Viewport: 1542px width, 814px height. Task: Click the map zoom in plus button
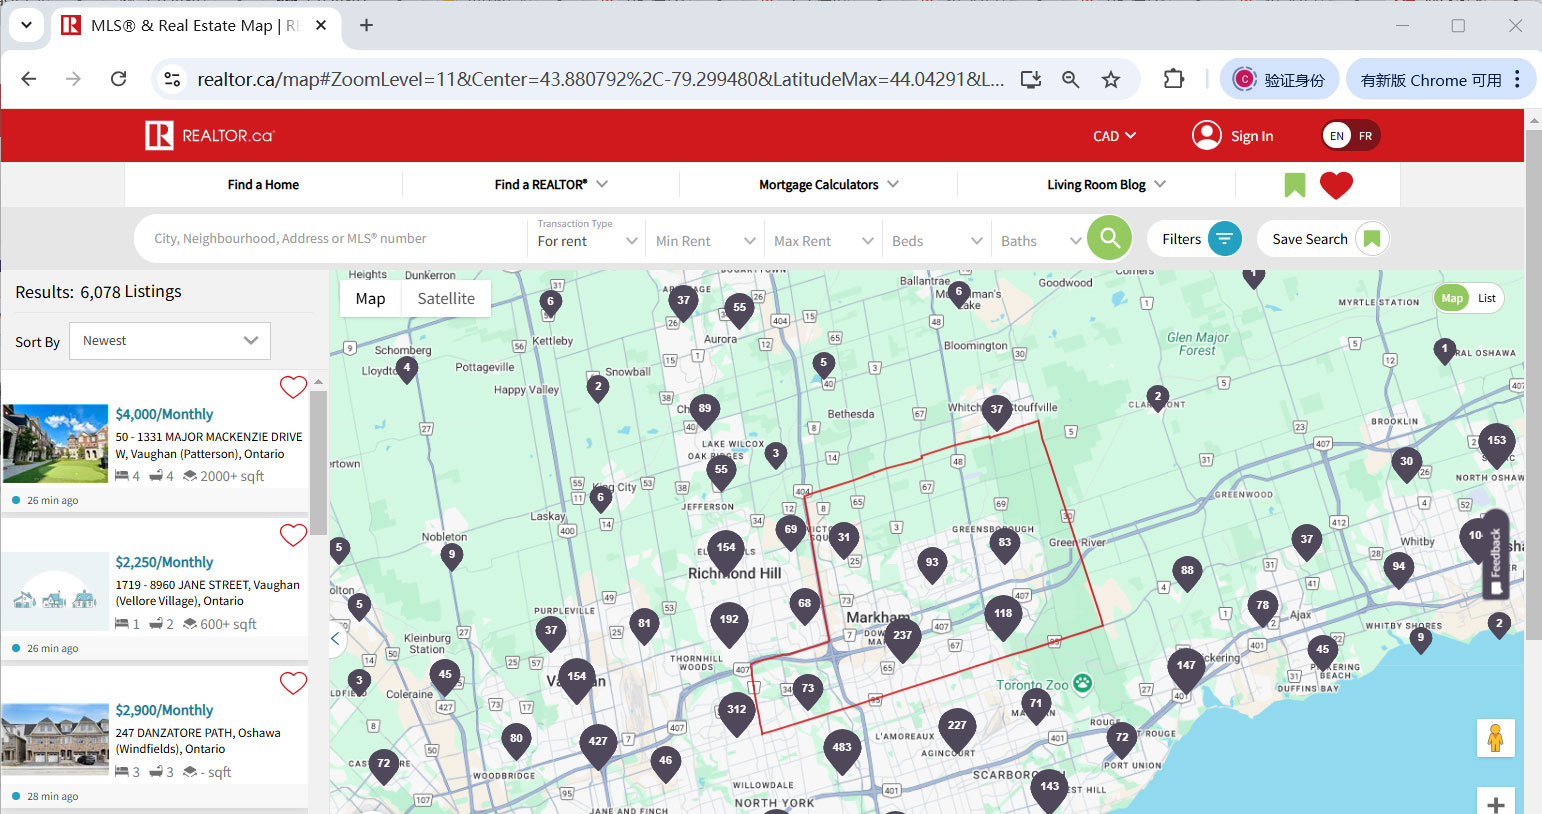pos(1495,803)
